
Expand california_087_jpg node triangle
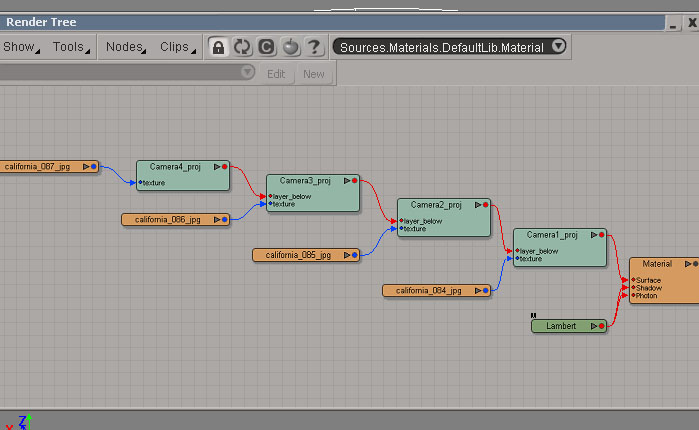tap(86, 167)
